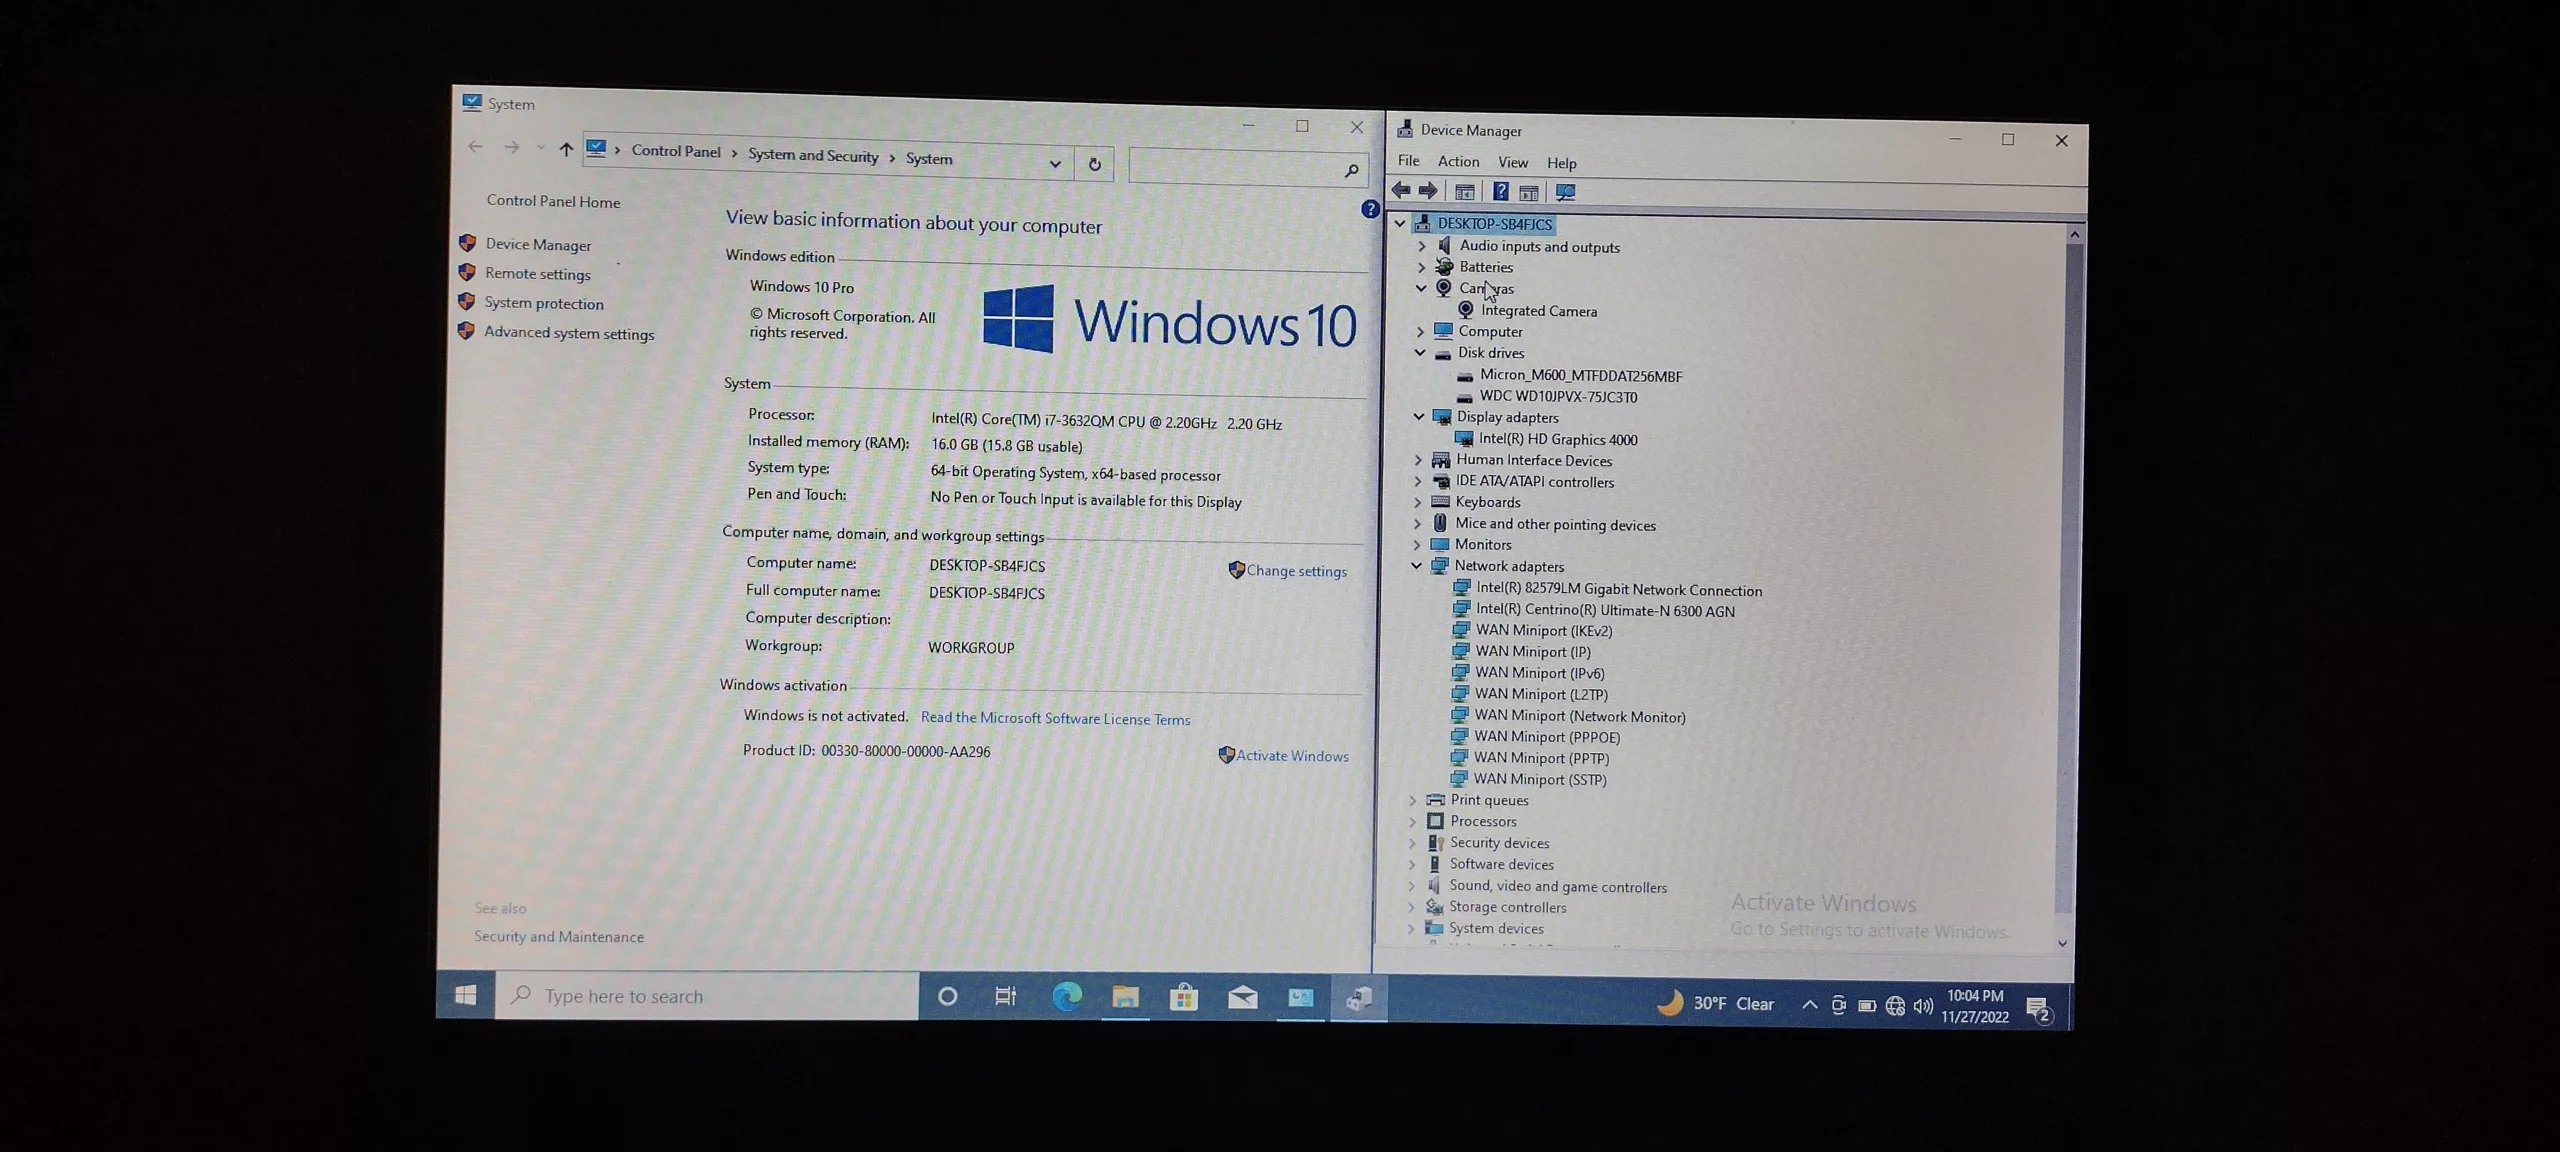This screenshot has height=1152, width=2560.
Task: Collapse the Display adapters node
Action: coord(1419,416)
